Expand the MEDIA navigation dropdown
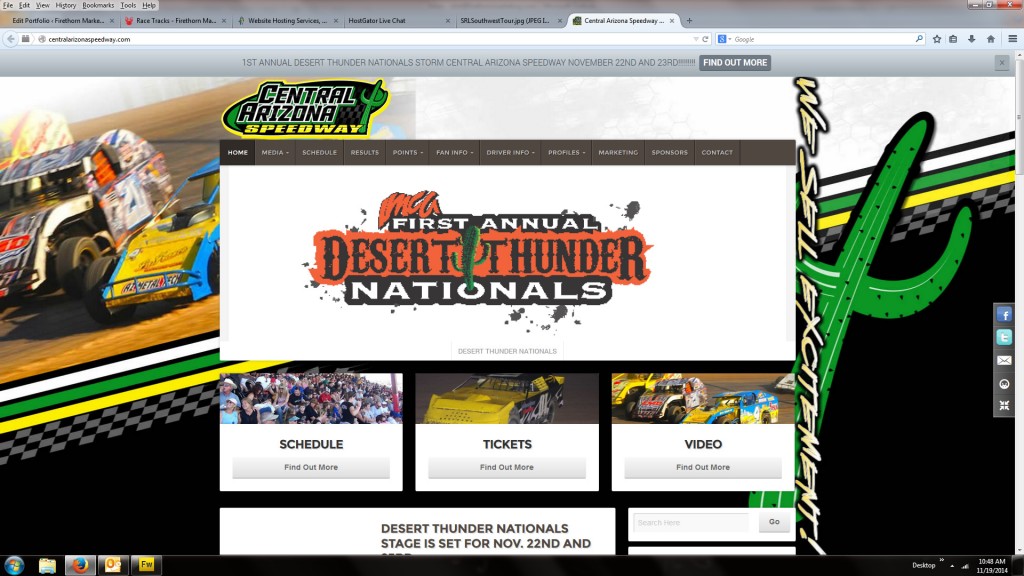 click(x=275, y=152)
